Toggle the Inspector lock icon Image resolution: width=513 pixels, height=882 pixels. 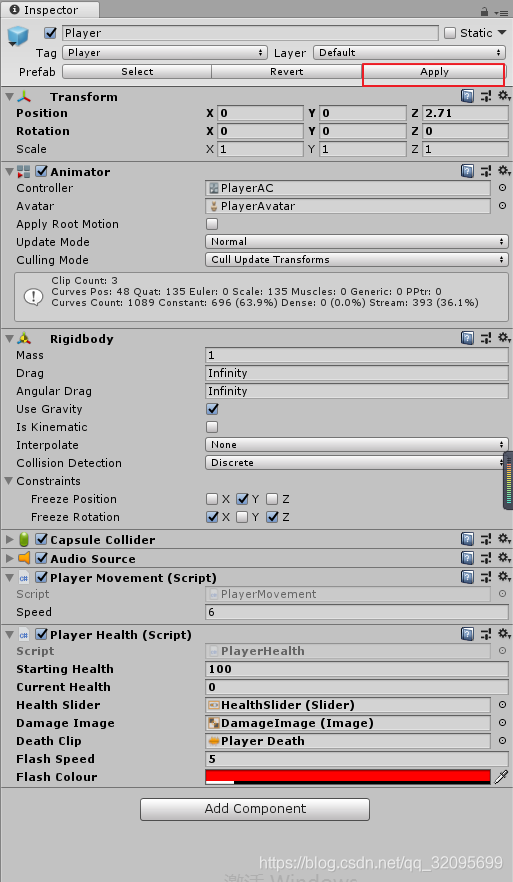(484, 11)
